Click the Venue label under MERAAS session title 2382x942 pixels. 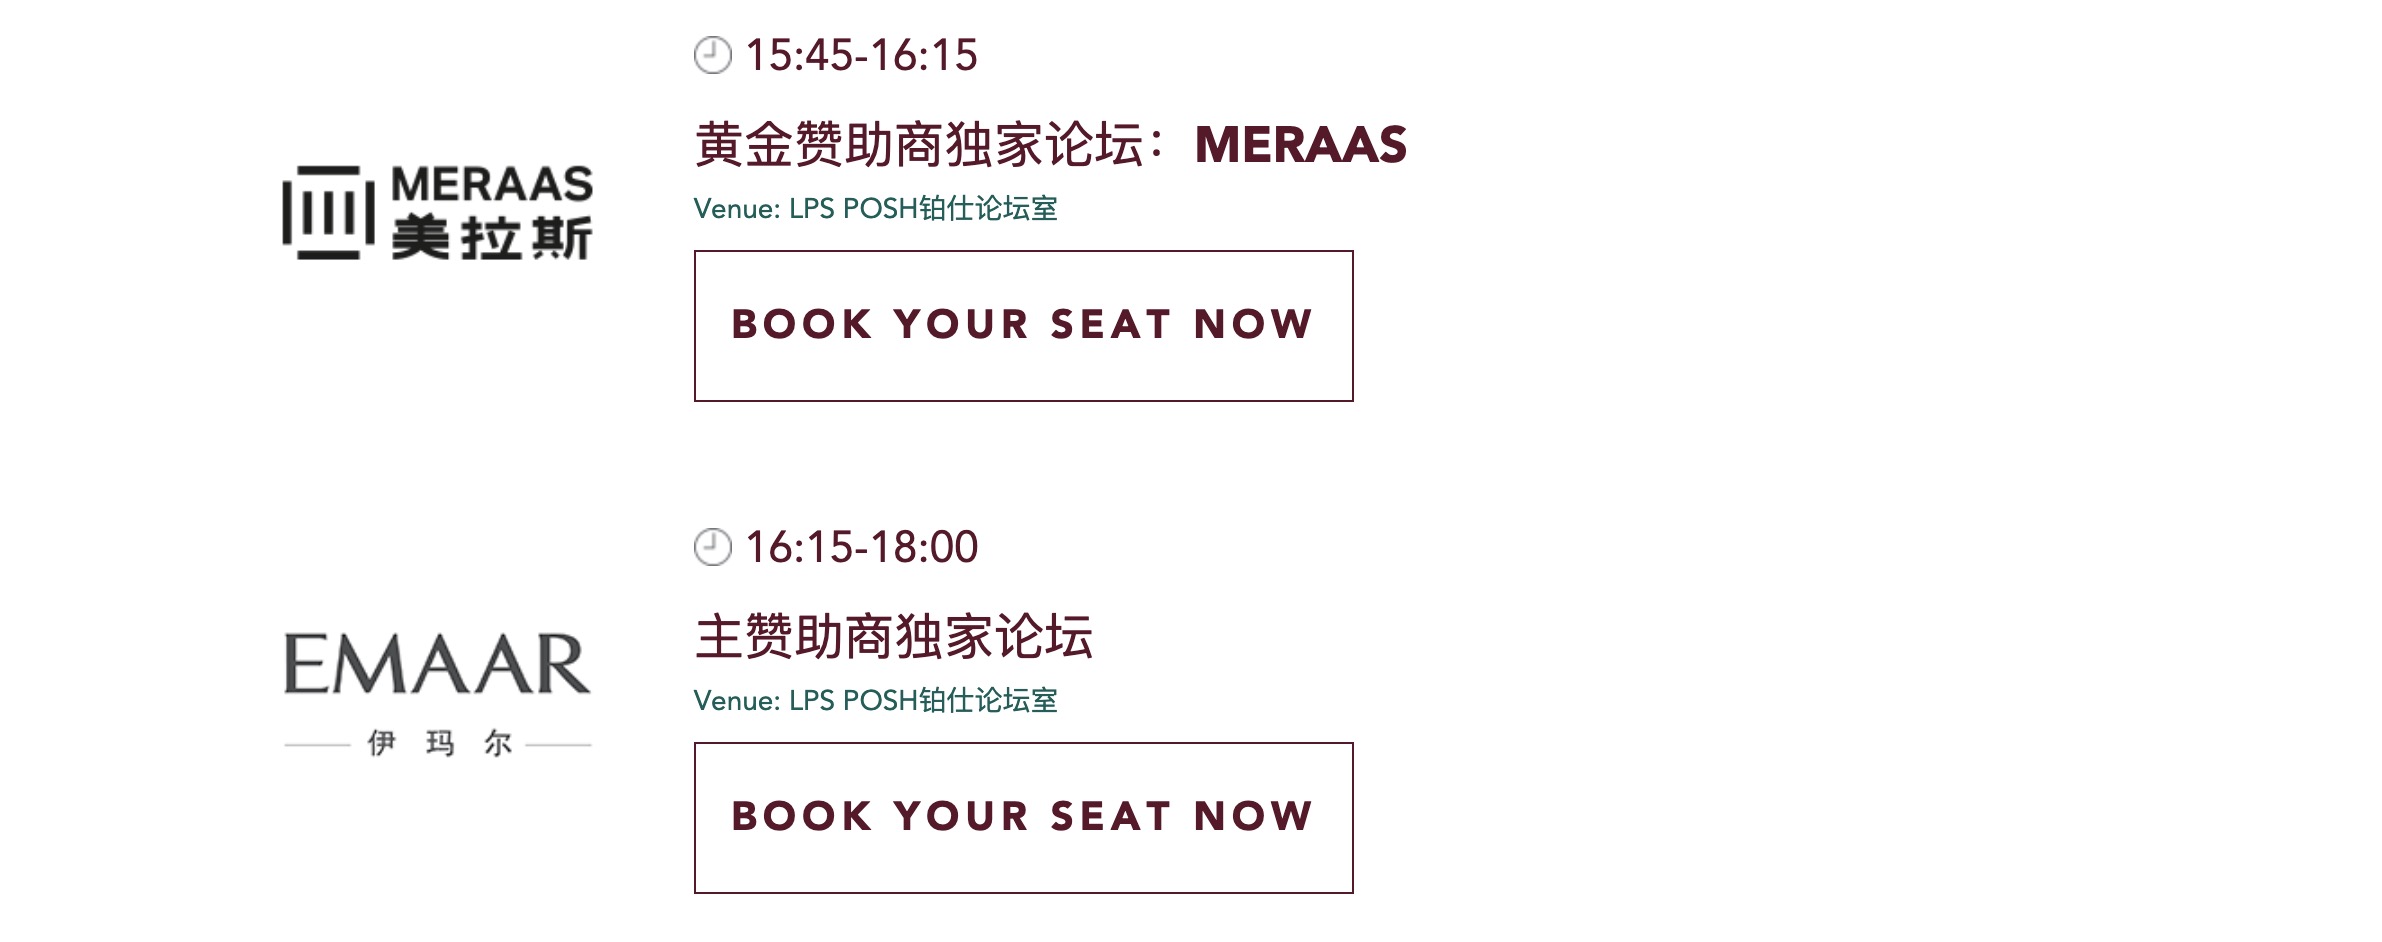pyautogui.click(x=737, y=208)
